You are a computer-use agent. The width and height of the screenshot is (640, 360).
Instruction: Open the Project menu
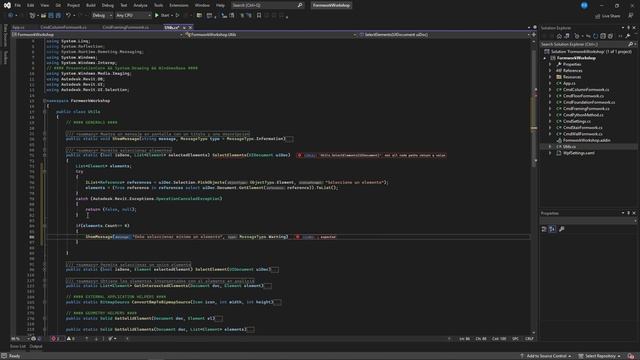(x=73, y=5)
